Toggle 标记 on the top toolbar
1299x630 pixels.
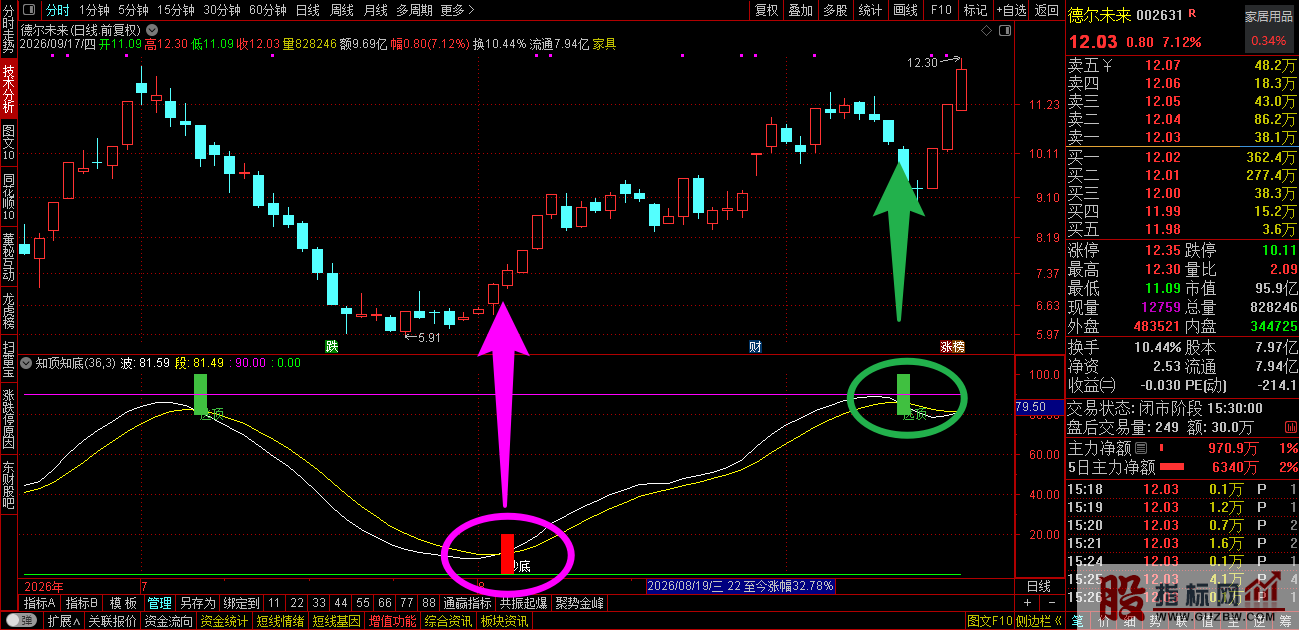click(x=975, y=10)
